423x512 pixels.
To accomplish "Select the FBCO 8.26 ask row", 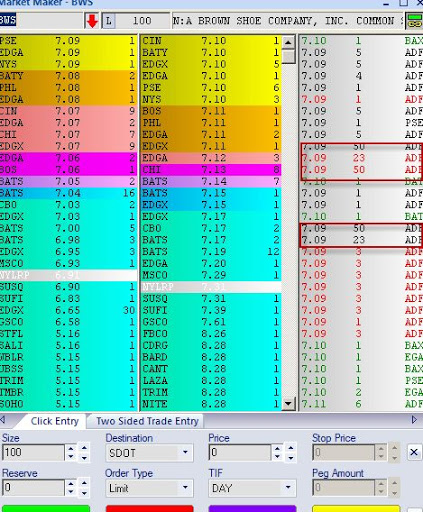I will click(x=211, y=334).
